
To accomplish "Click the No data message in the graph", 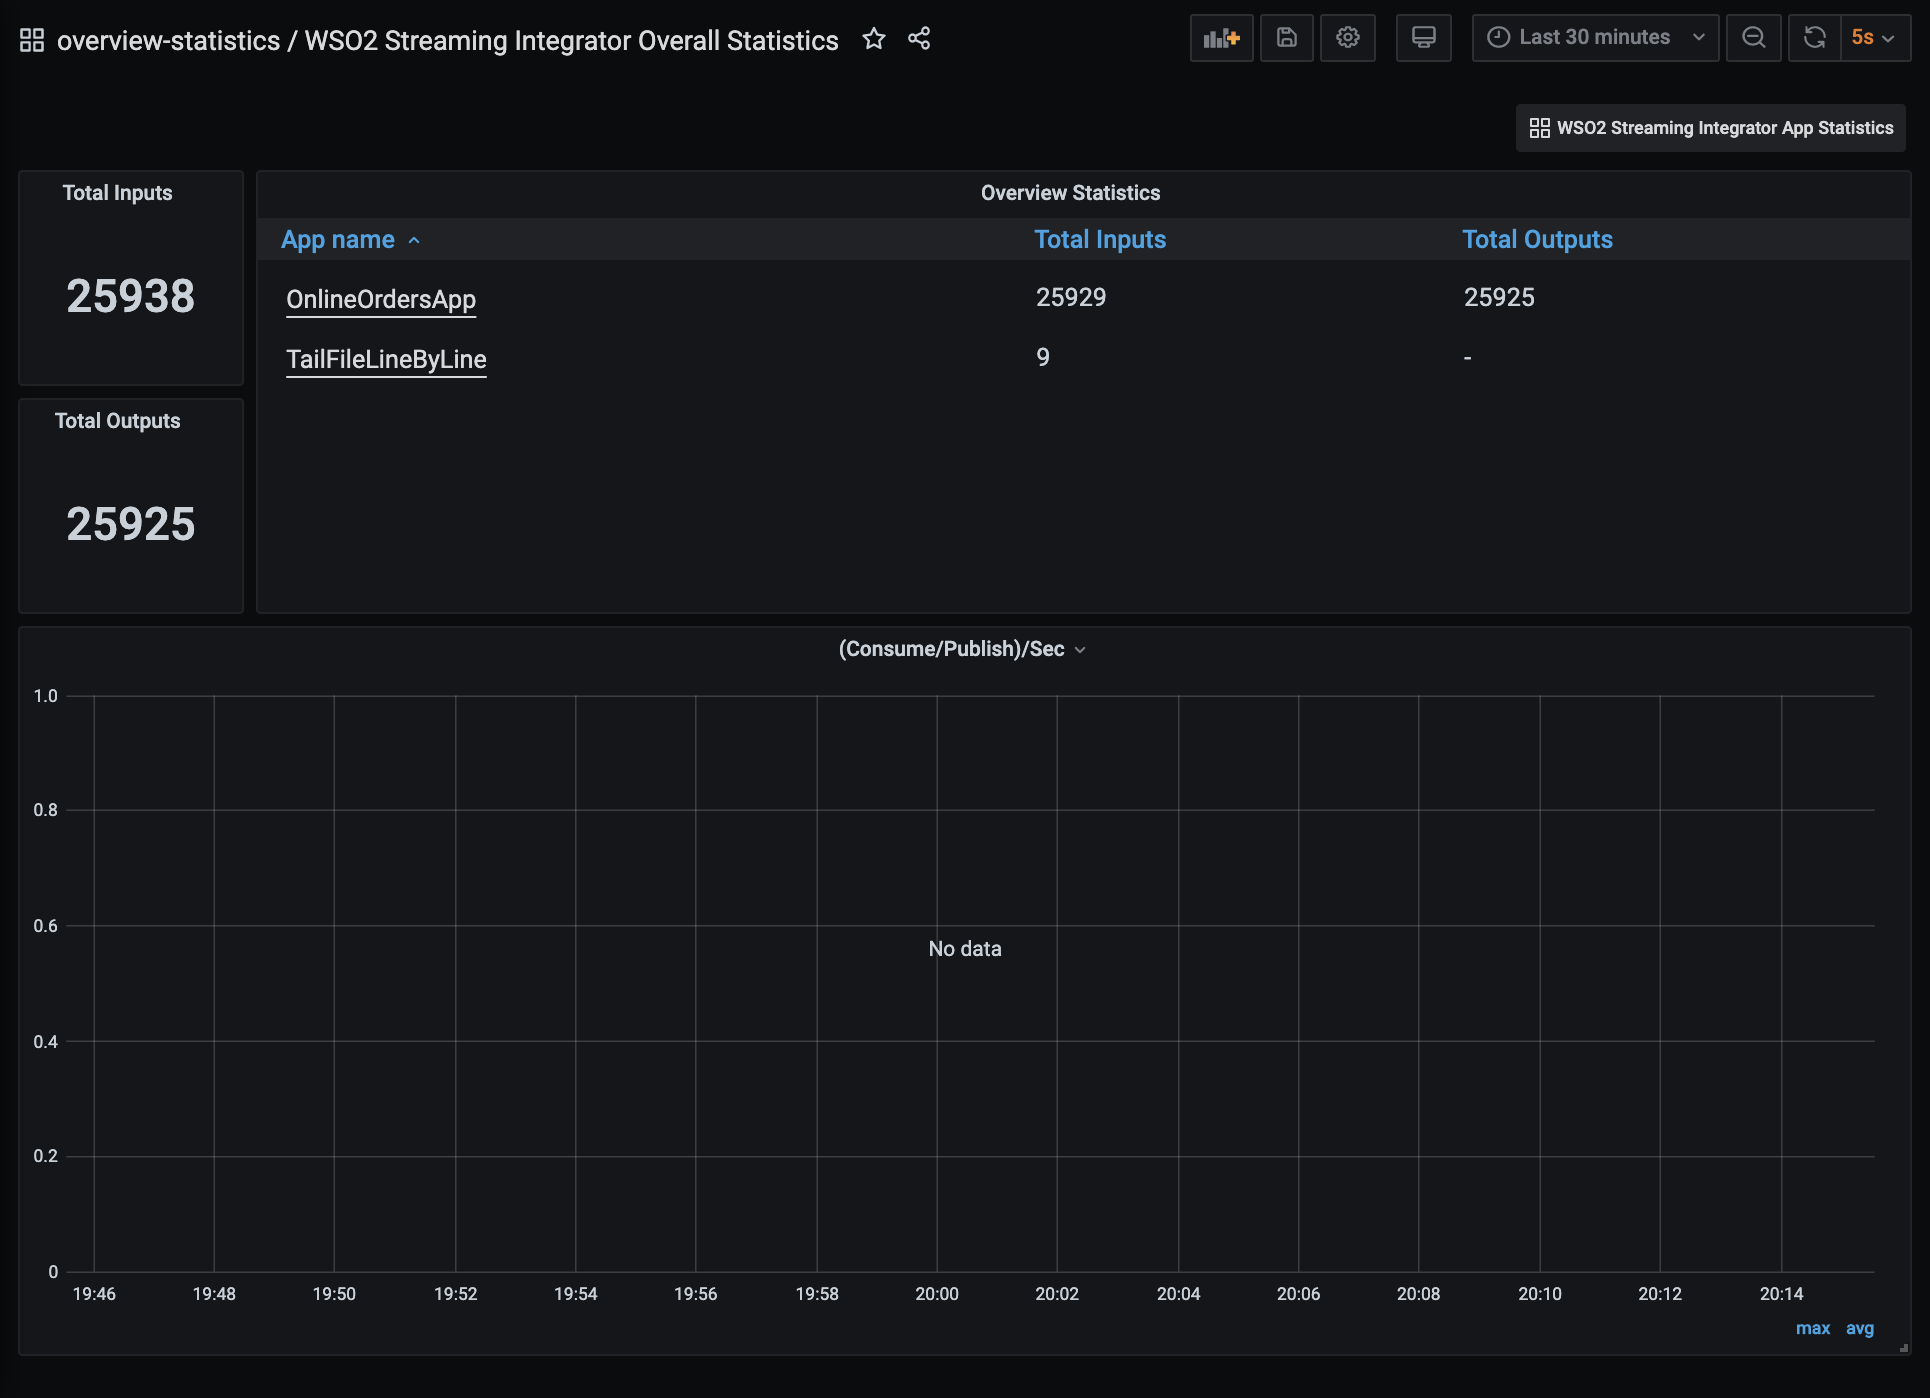I will 965,949.
